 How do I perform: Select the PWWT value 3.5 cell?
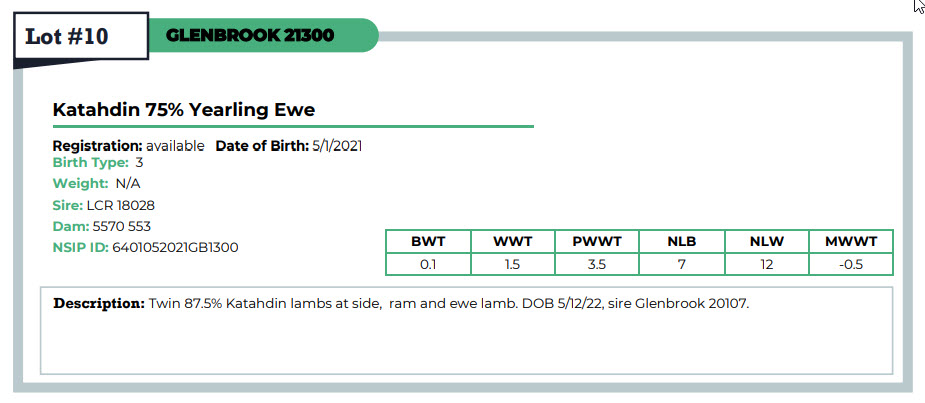(597, 264)
